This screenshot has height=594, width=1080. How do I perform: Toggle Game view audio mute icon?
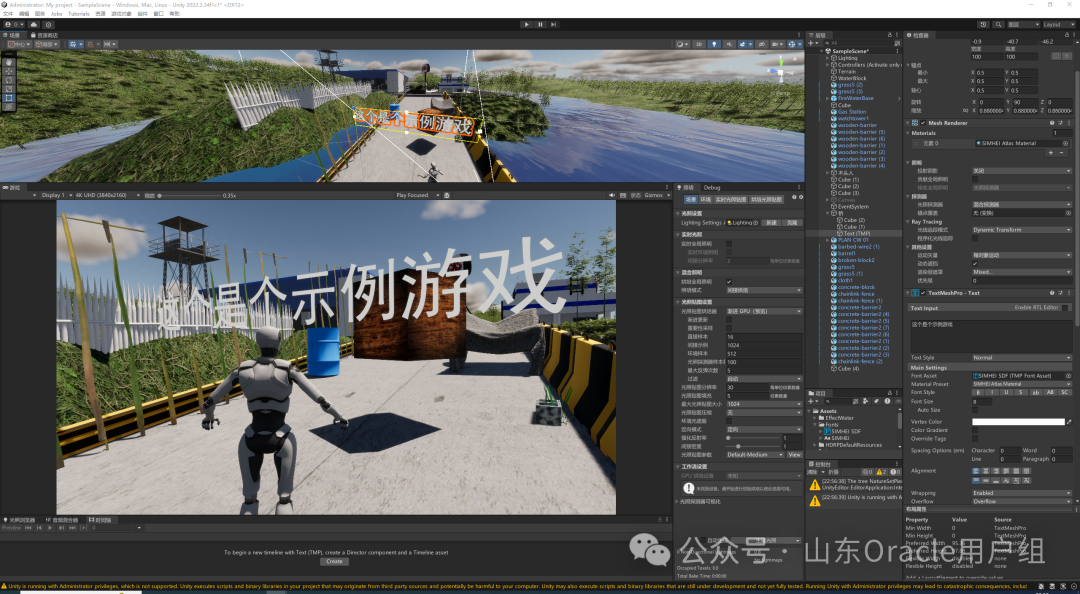612,195
